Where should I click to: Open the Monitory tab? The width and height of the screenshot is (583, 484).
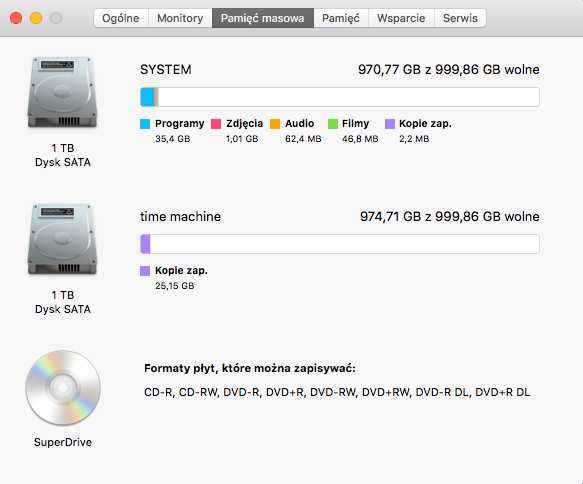180,18
